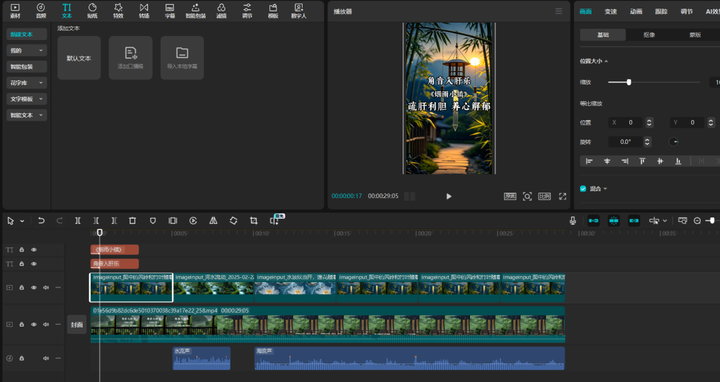Open the 音频 audio tab

pyautogui.click(x=41, y=11)
